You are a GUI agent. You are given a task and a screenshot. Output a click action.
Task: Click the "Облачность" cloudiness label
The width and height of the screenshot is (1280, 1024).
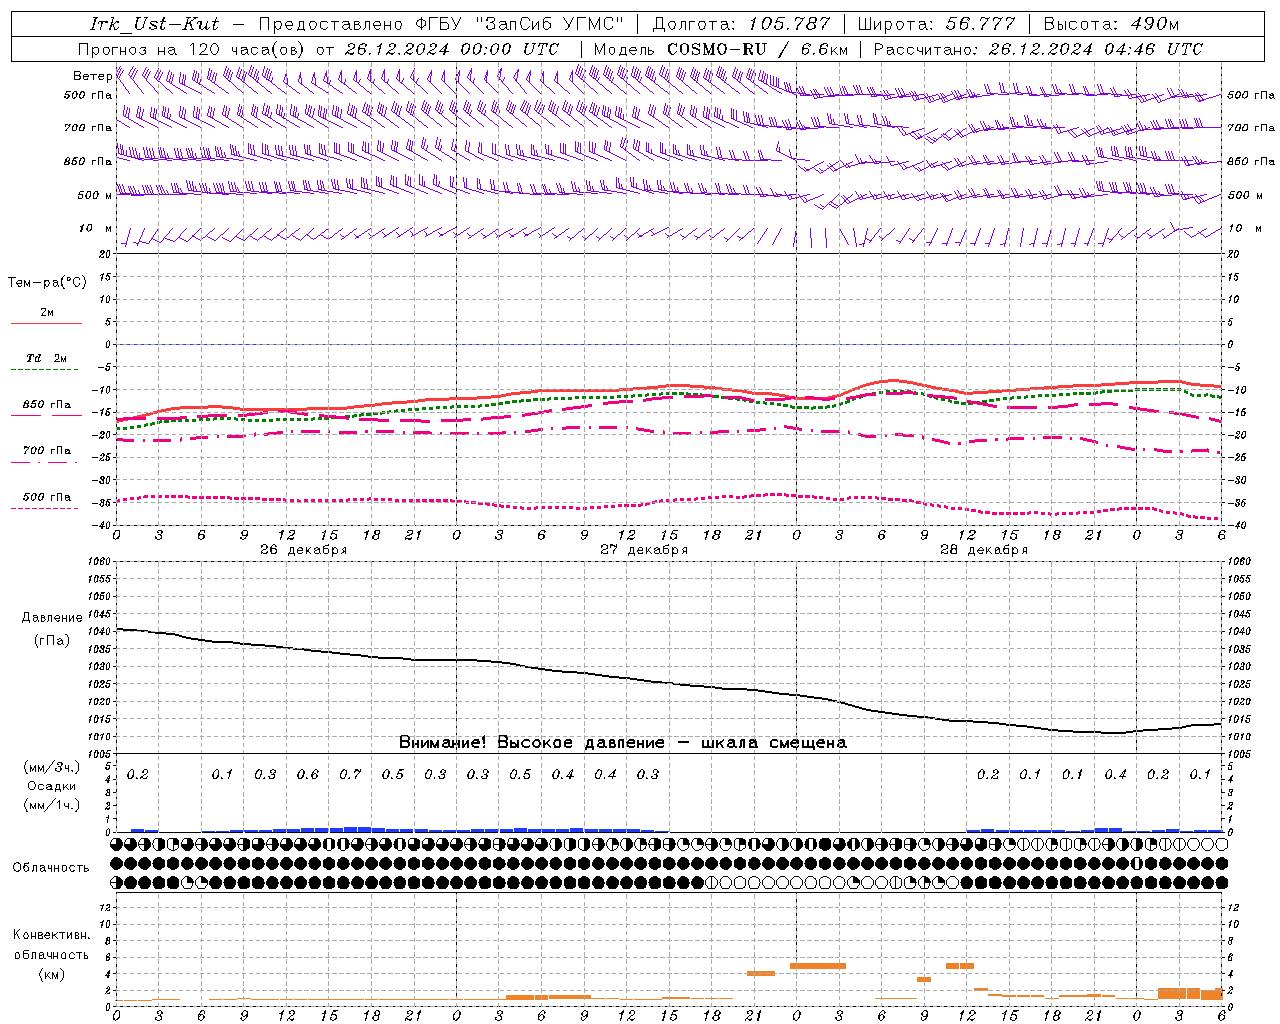click(x=51, y=868)
